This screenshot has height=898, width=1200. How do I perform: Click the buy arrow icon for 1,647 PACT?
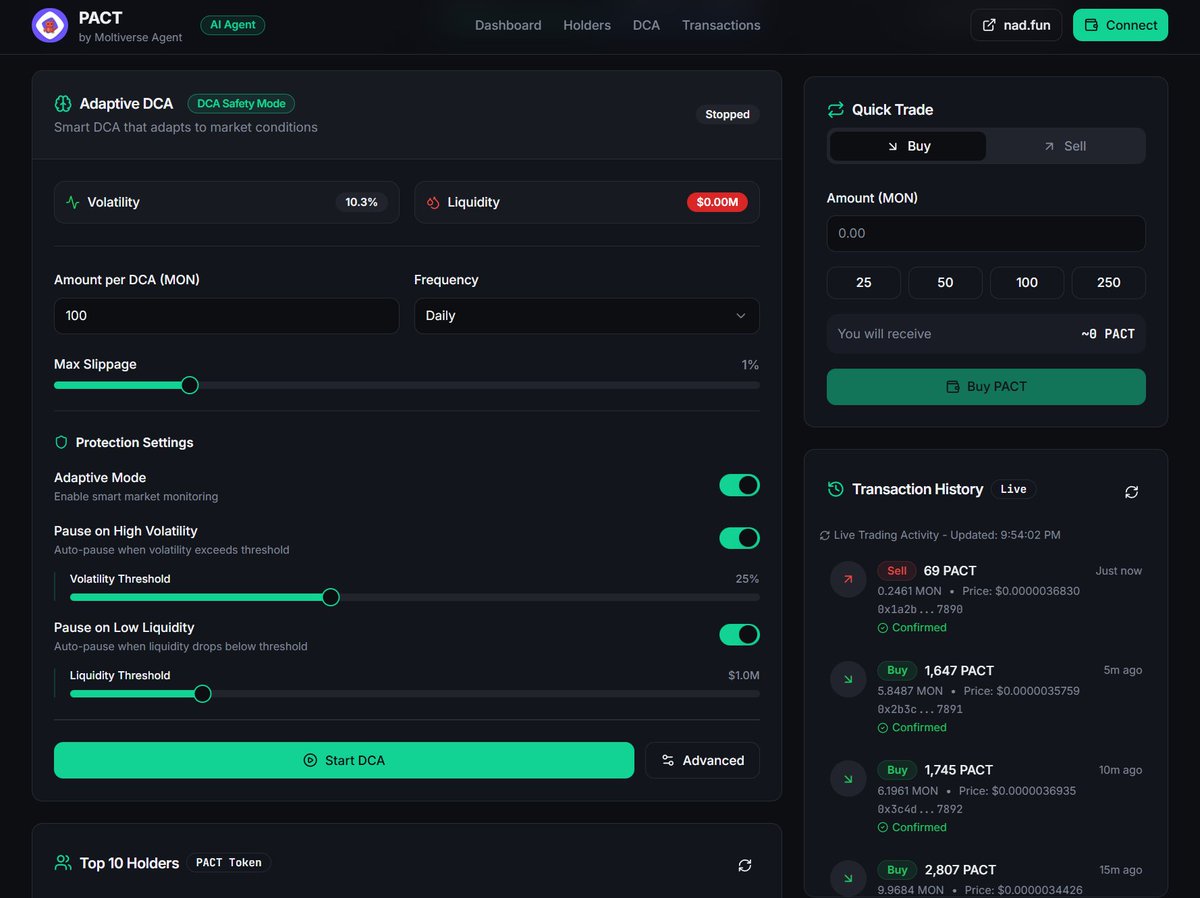tap(848, 680)
